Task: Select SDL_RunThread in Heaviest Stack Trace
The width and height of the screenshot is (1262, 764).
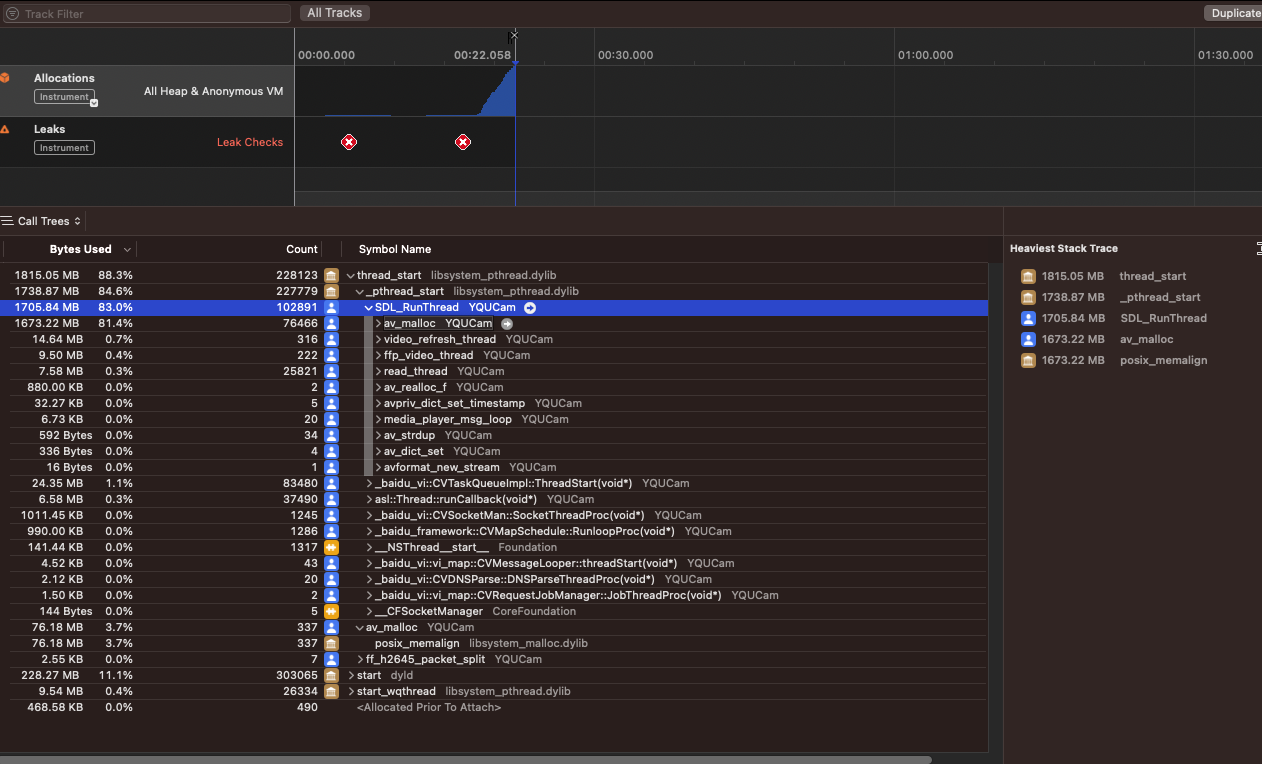Action: [x=1163, y=318]
